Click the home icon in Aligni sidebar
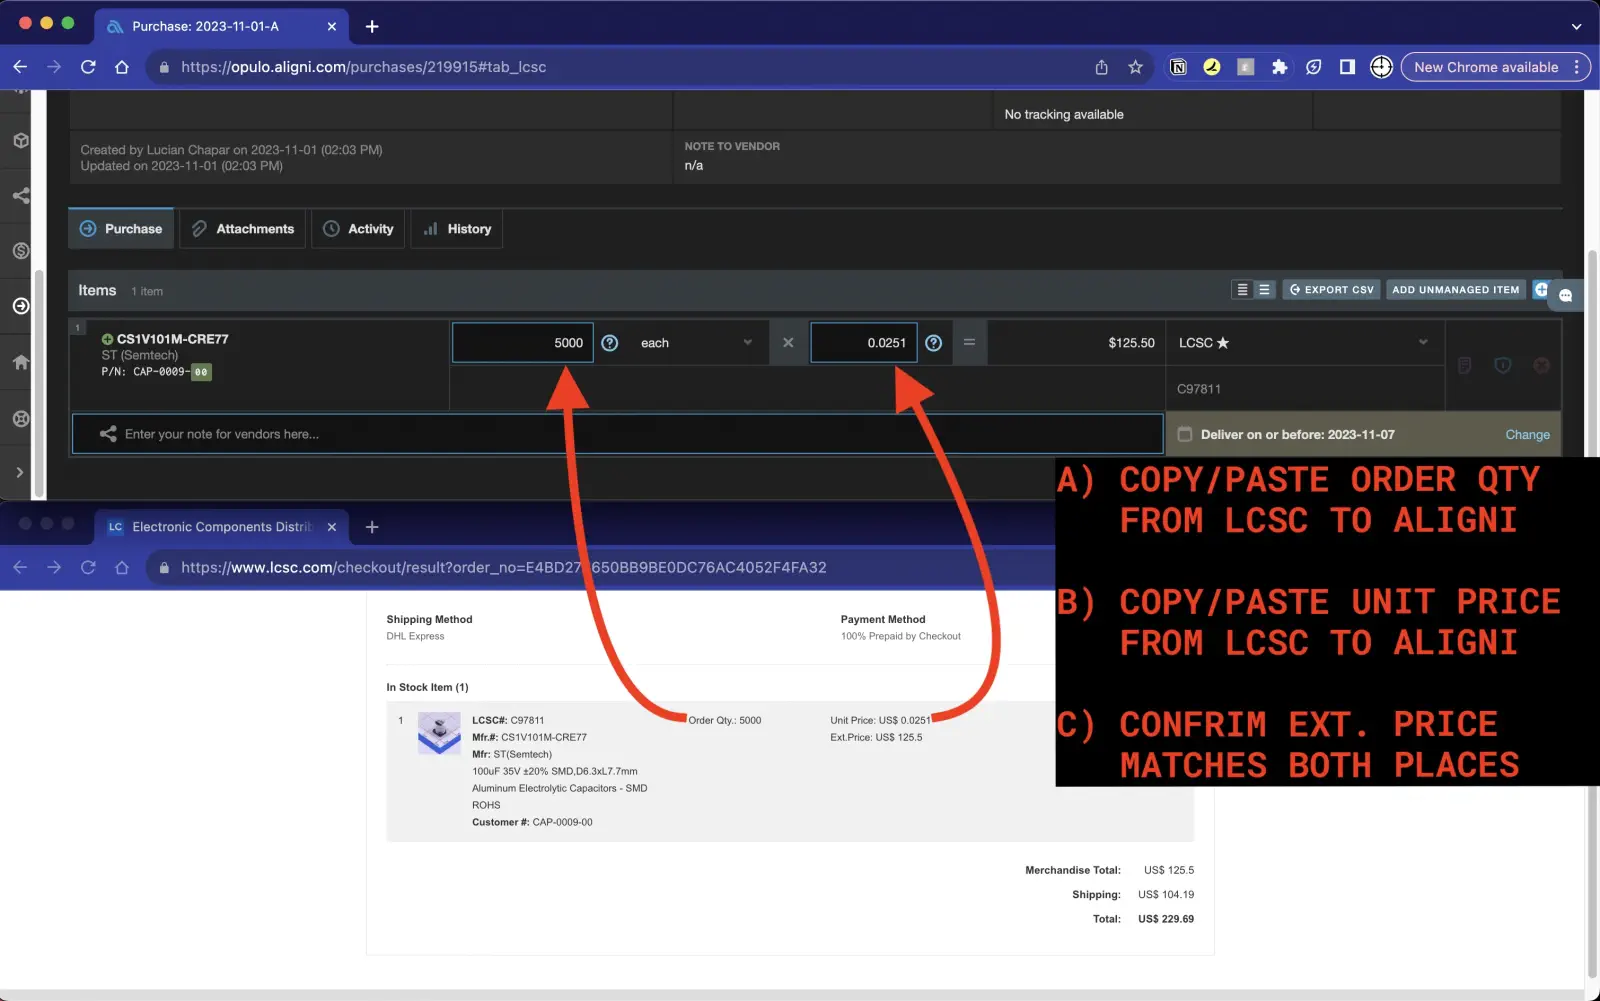 (20, 362)
